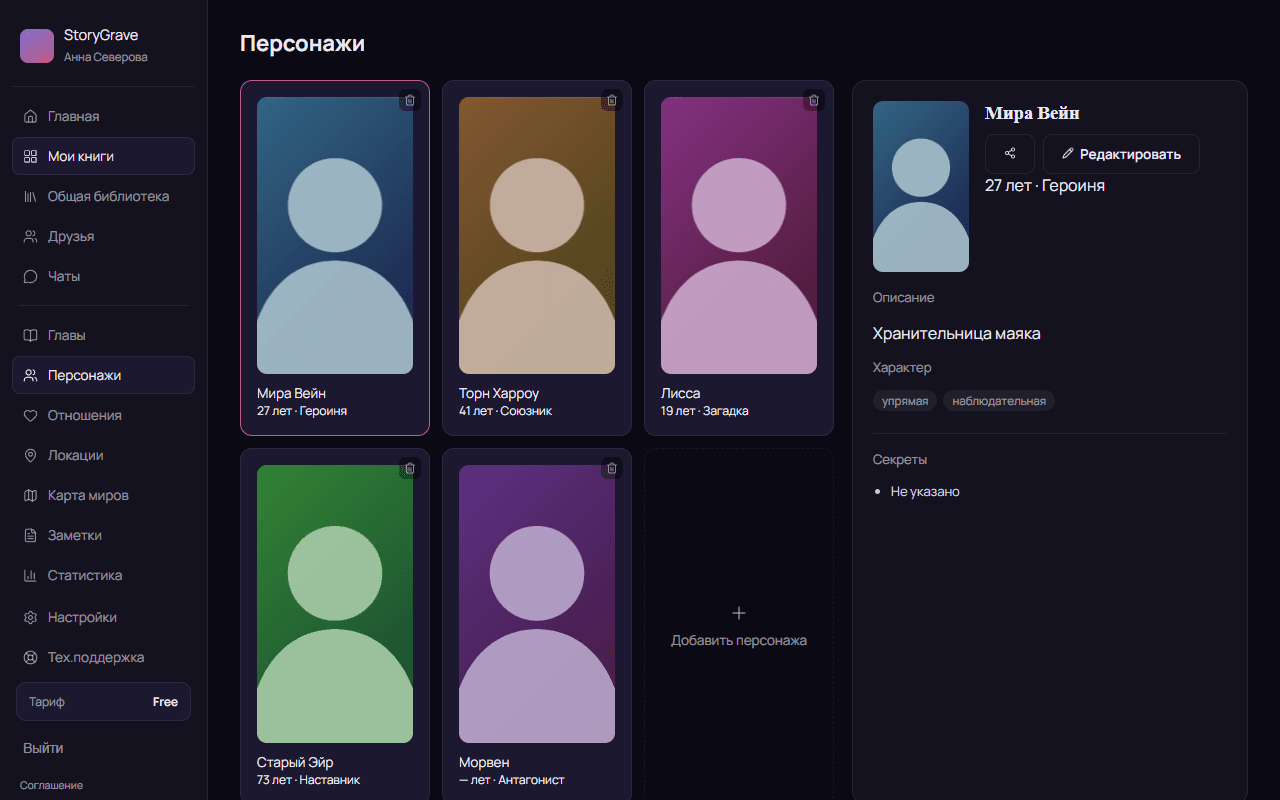This screenshot has height=800, width=1280.
Task: Delete the Старый Эйр character card
Action: click(x=410, y=468)
